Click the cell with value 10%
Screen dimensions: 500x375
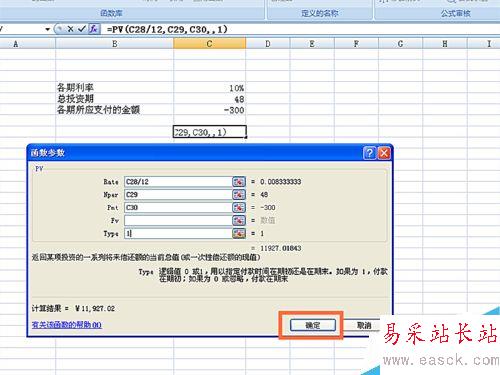[209, 88]
